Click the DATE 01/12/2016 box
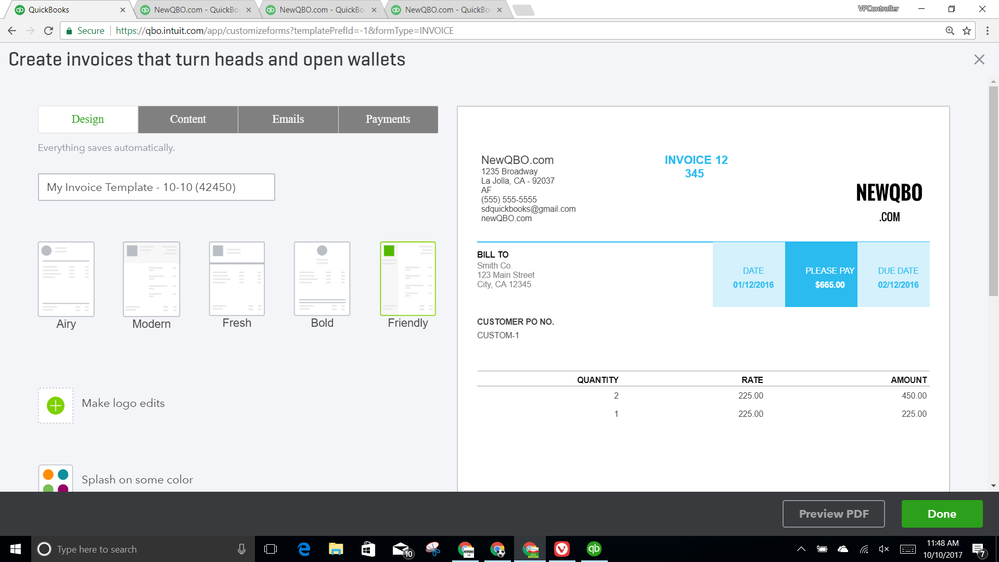The height and width of the screenshot is (562, 999). pos(749,275)
